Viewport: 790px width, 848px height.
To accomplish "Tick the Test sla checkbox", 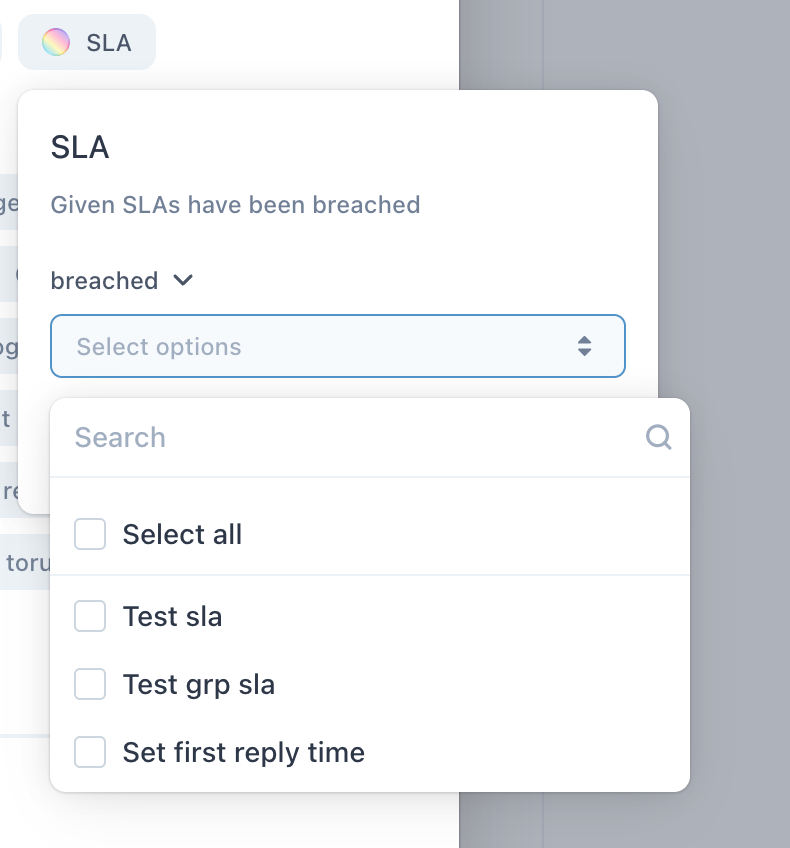I will (x=90, y=615).
